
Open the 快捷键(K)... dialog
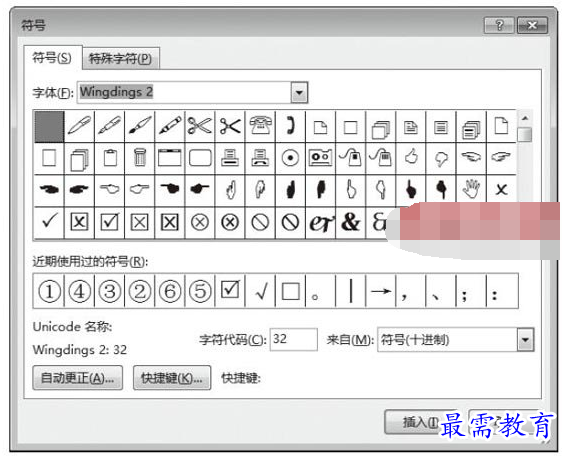pos(172,377)
